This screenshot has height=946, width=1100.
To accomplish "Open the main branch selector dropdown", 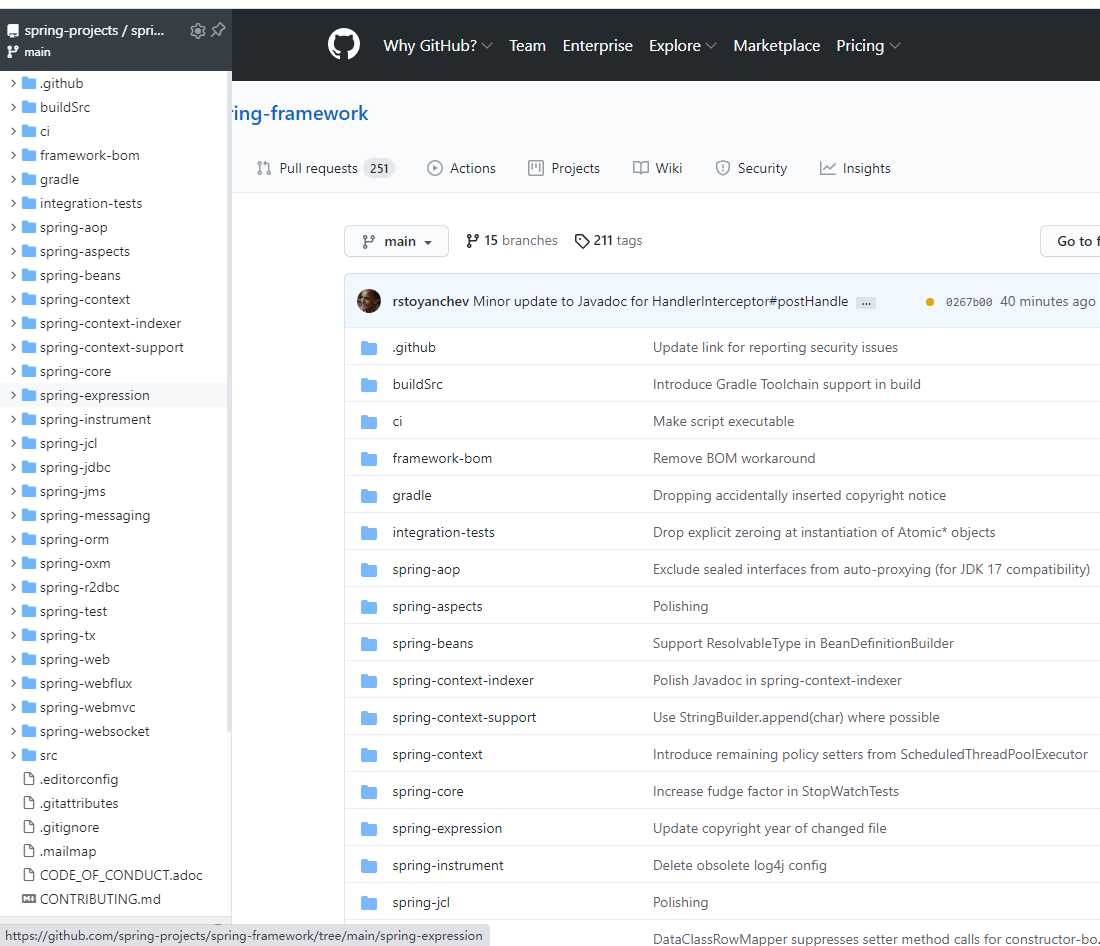I will (396, 241).
